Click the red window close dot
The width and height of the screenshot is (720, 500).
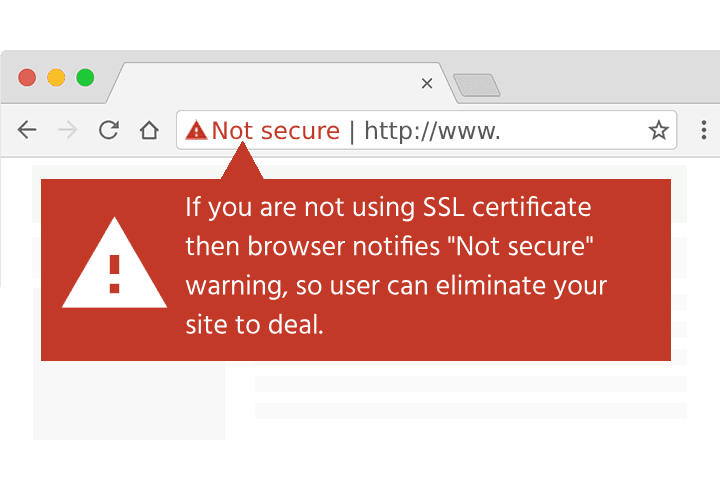[27, 78]
